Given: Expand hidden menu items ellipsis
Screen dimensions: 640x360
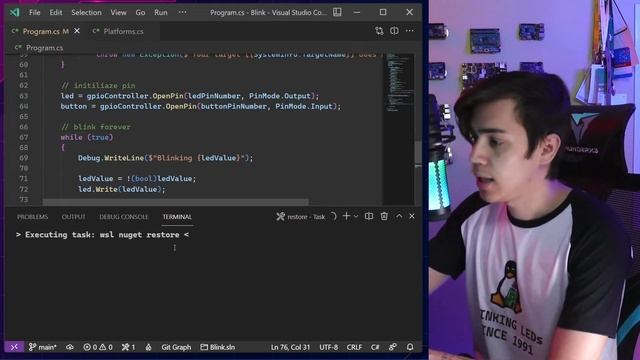Looking at the screenshot, I should 182,12.
